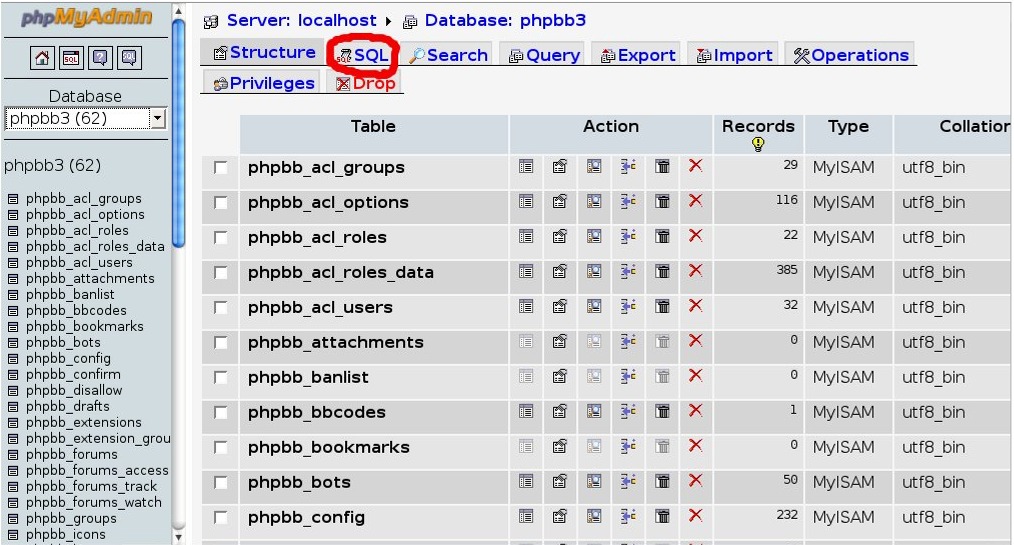Switch to the Structure tab
The image size is (1014, 545).
click(x=264, y=52)
